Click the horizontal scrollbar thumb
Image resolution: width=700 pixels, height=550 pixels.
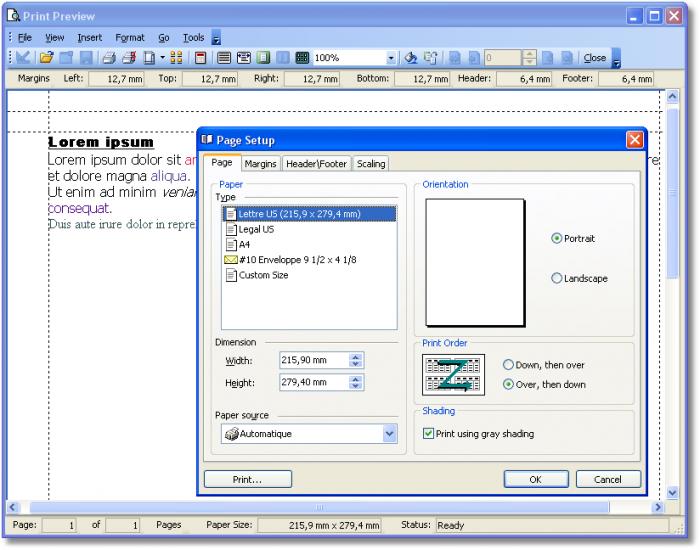[320, 508]
